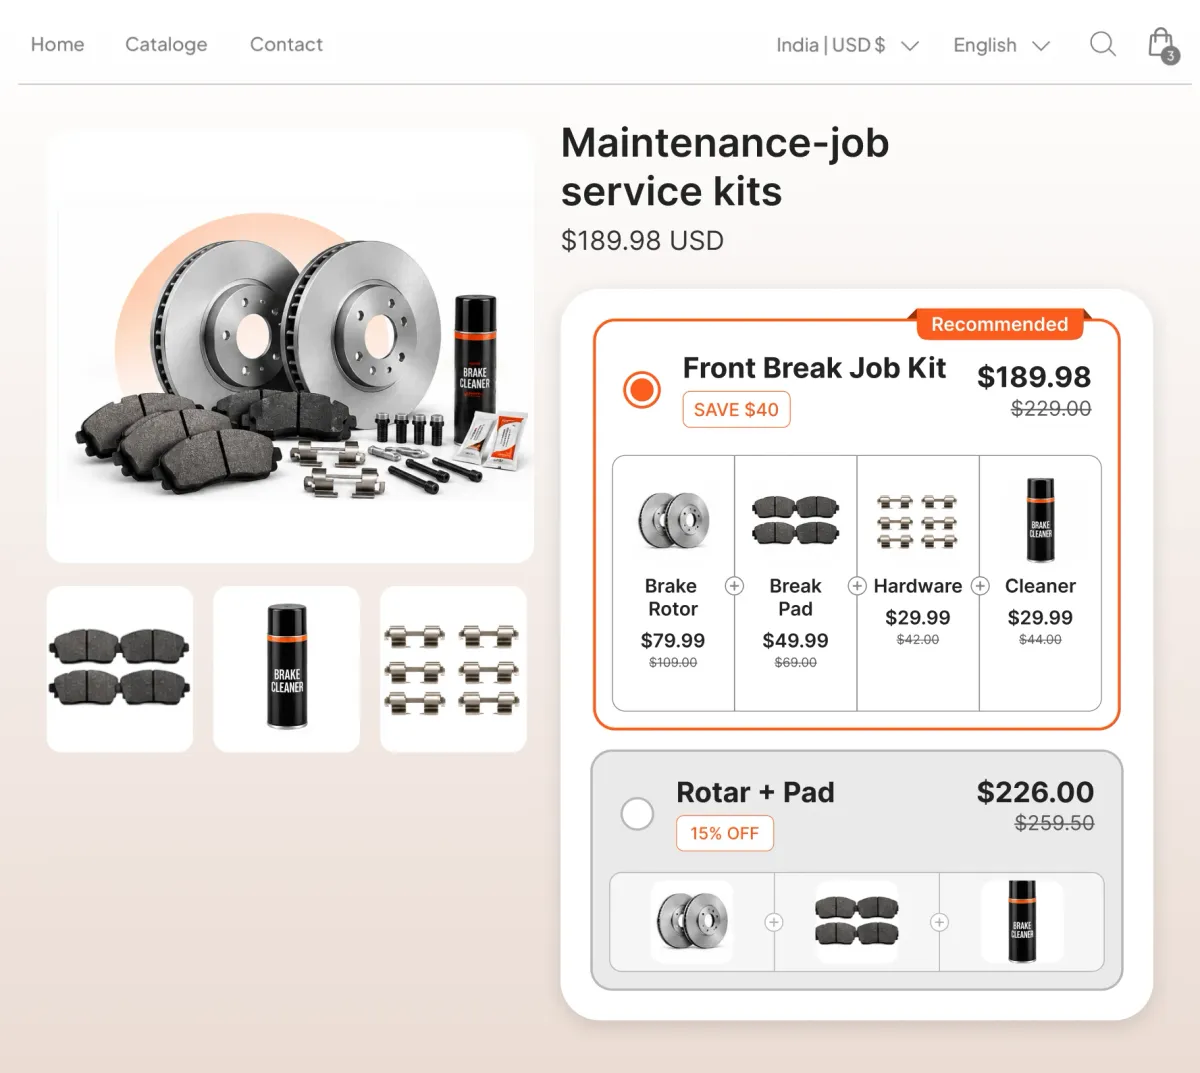Select Front Break Job Kit radio button

[x=642, y=389]
